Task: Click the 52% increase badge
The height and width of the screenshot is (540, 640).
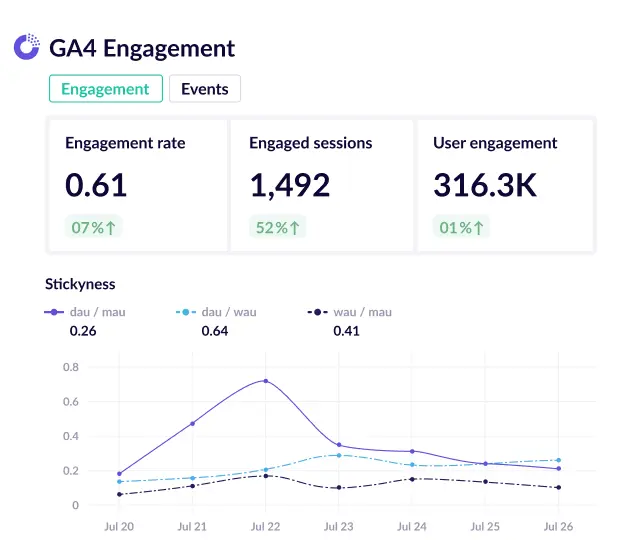Action: (278, 227)
